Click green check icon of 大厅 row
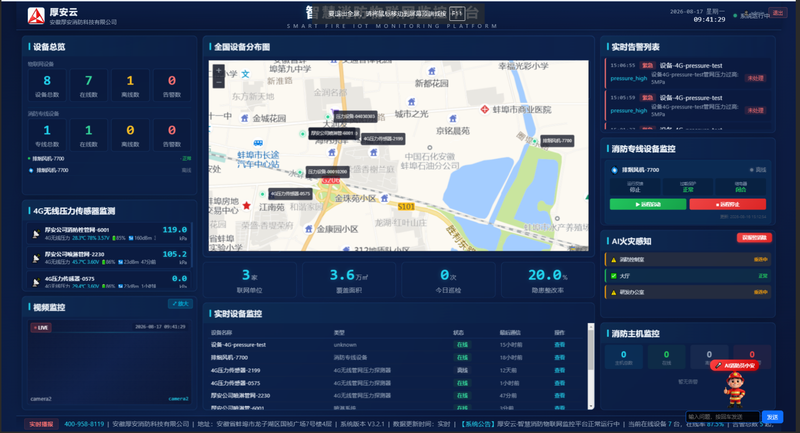 [614, 276]
